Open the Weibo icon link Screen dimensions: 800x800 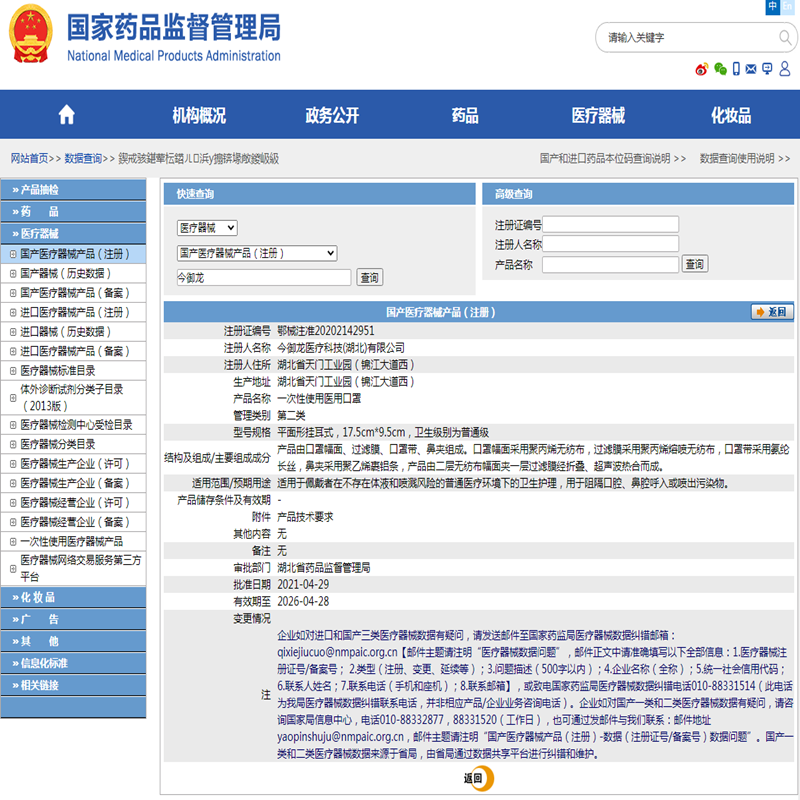click(702, 69)
